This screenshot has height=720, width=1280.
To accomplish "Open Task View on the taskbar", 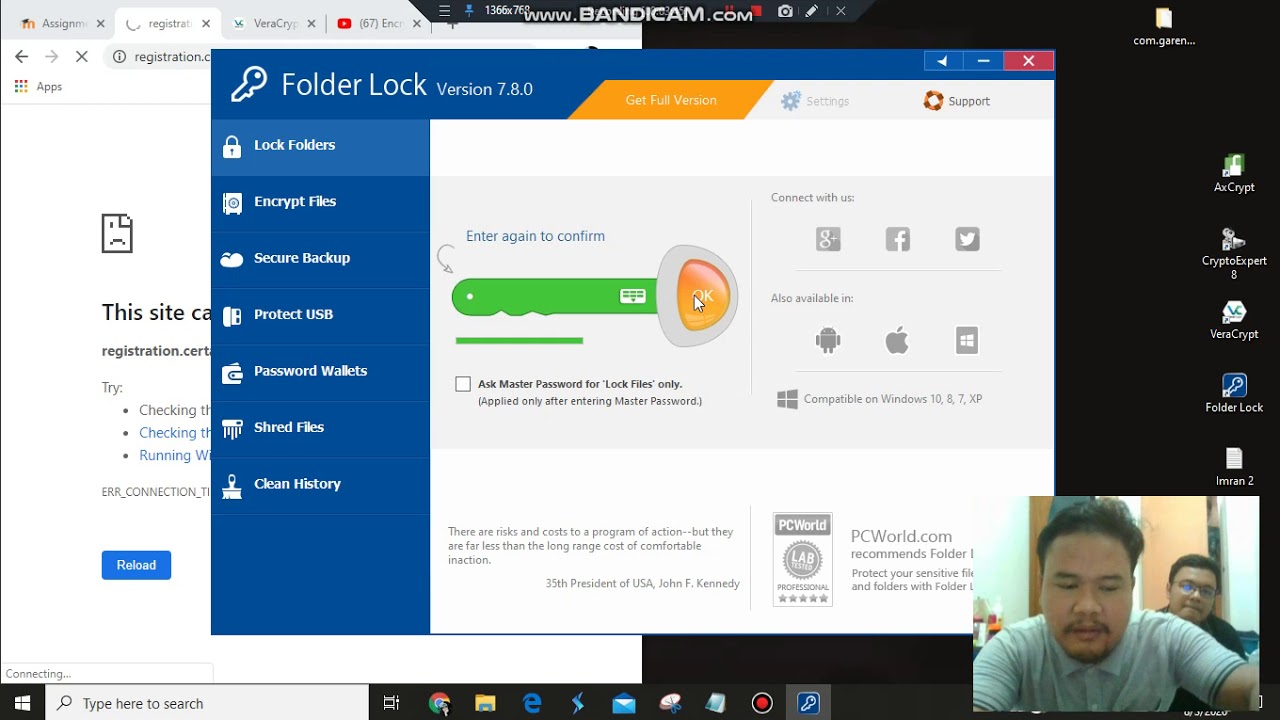I will click(x=392, y=703).
